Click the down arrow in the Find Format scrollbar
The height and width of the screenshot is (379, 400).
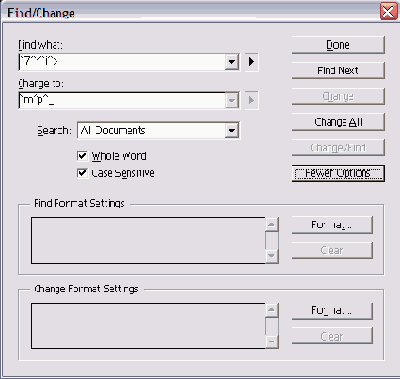[271, 256]
